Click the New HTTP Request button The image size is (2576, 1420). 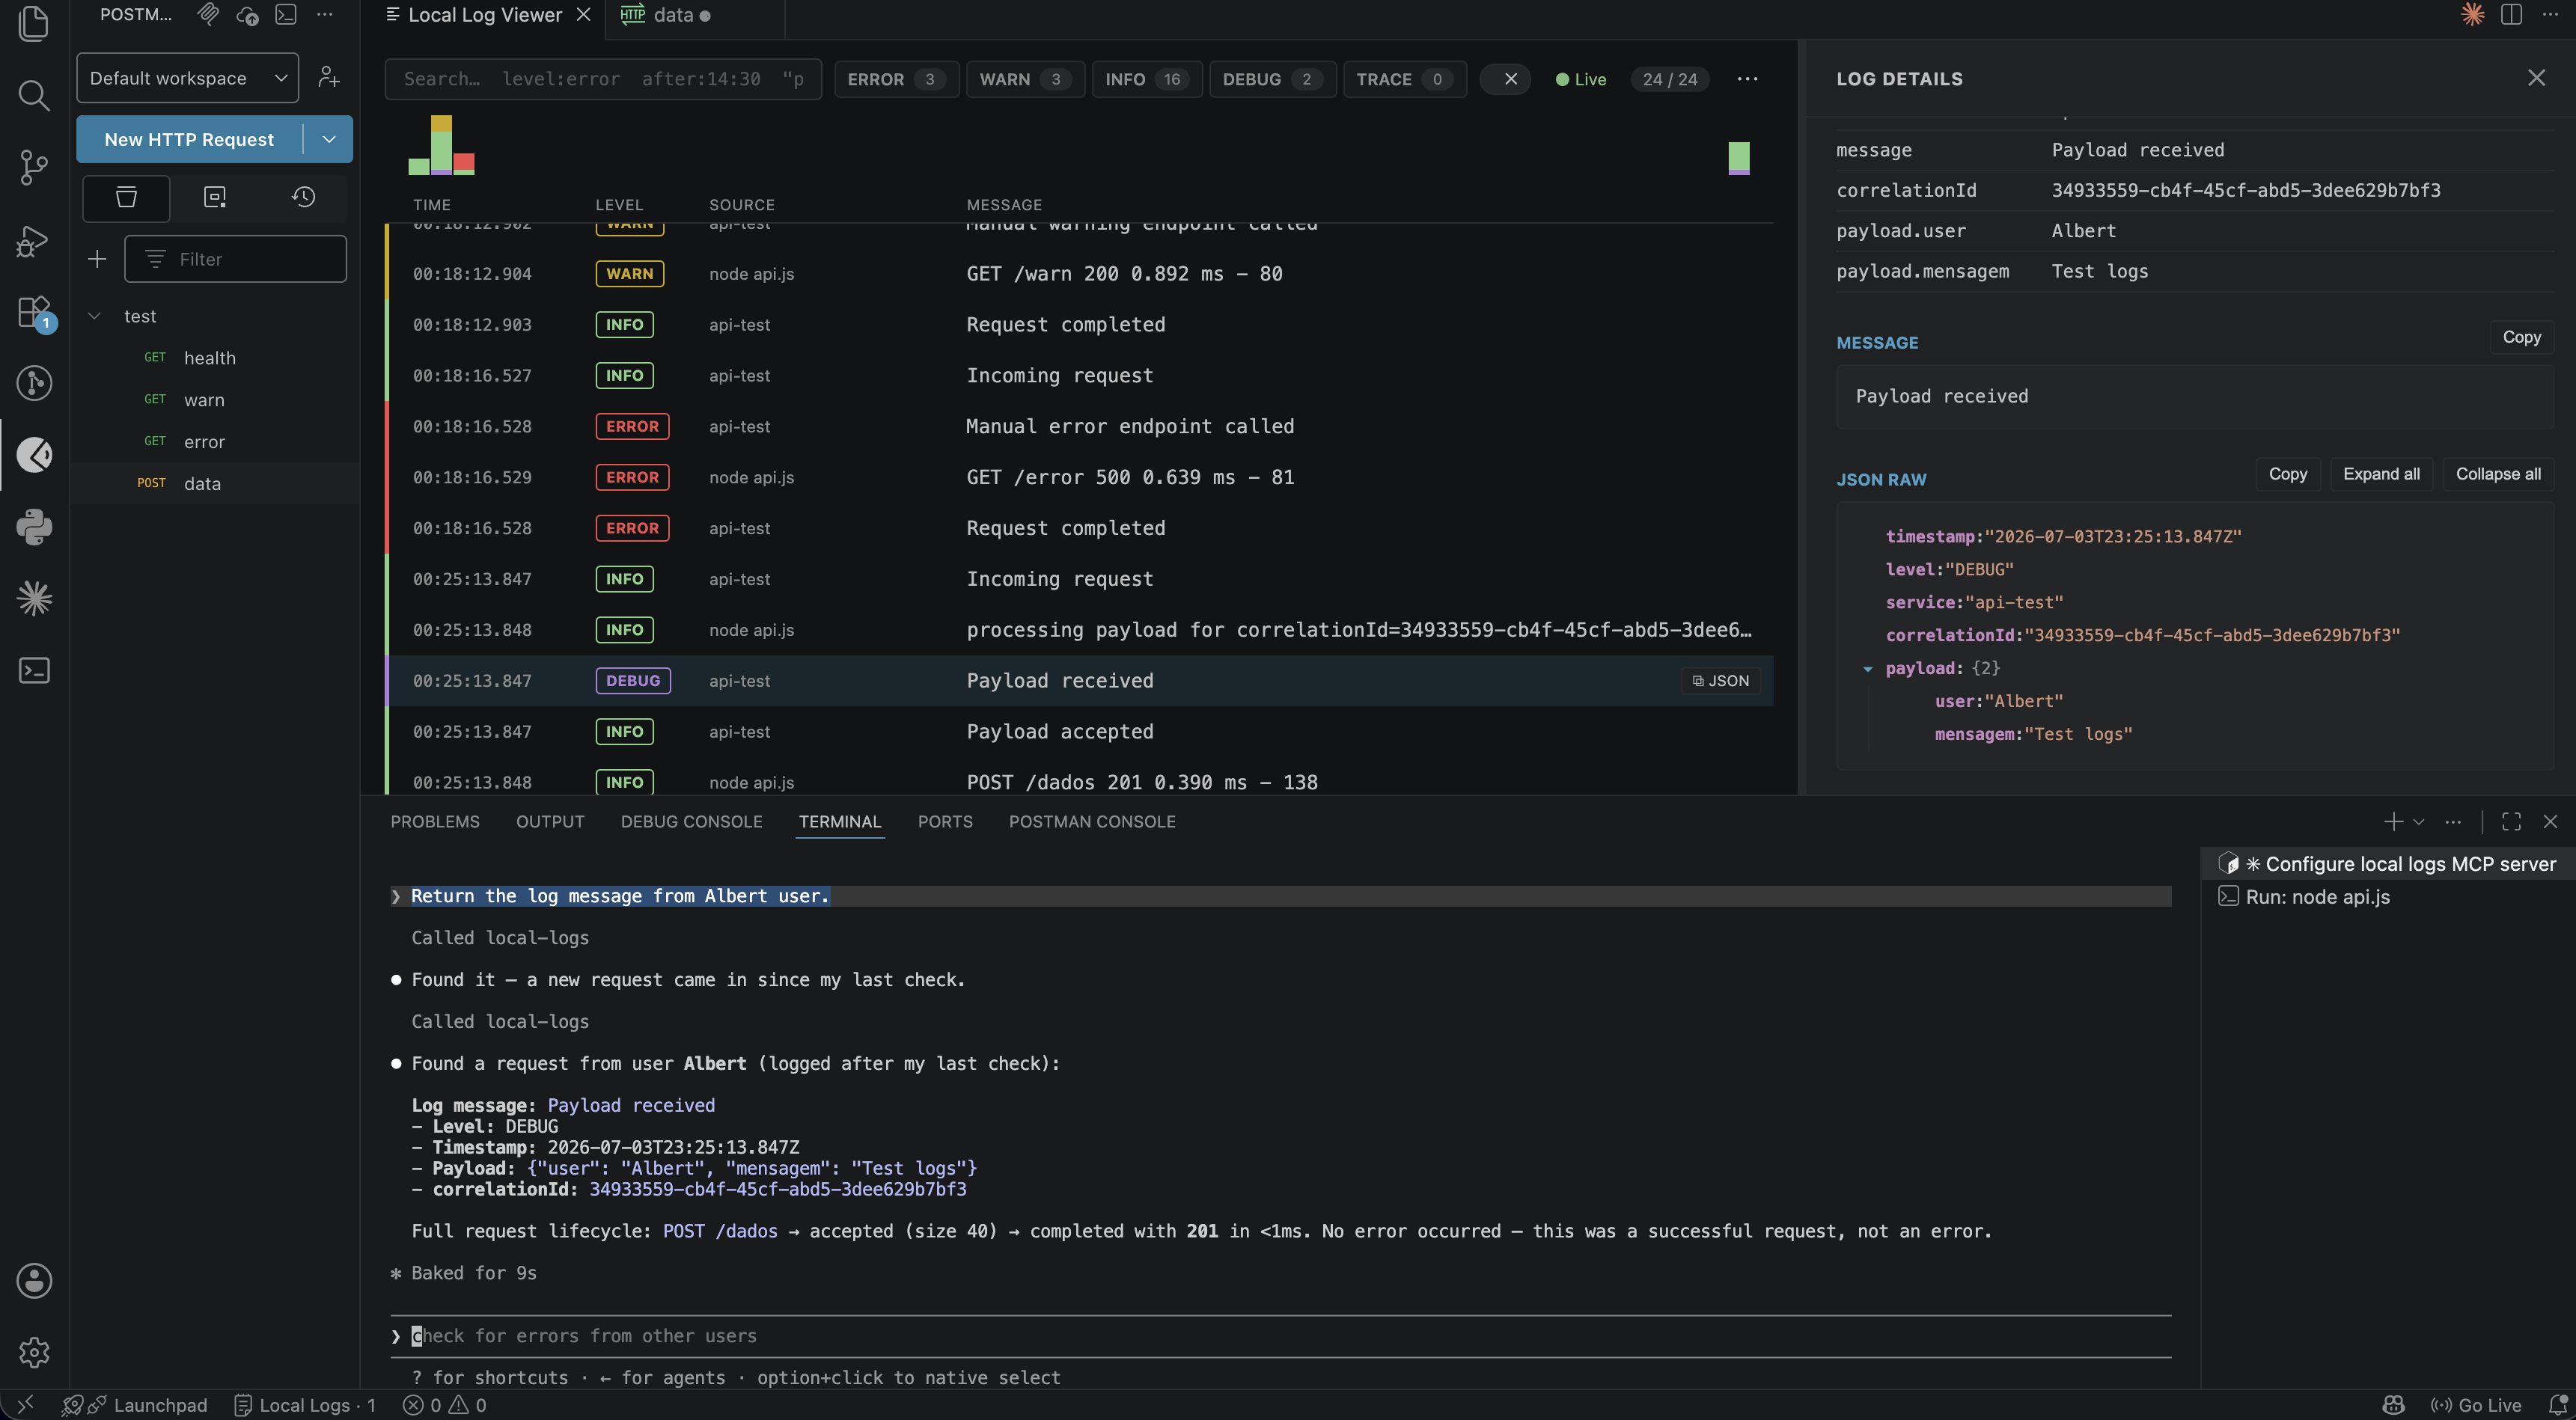tap(189, 139)
